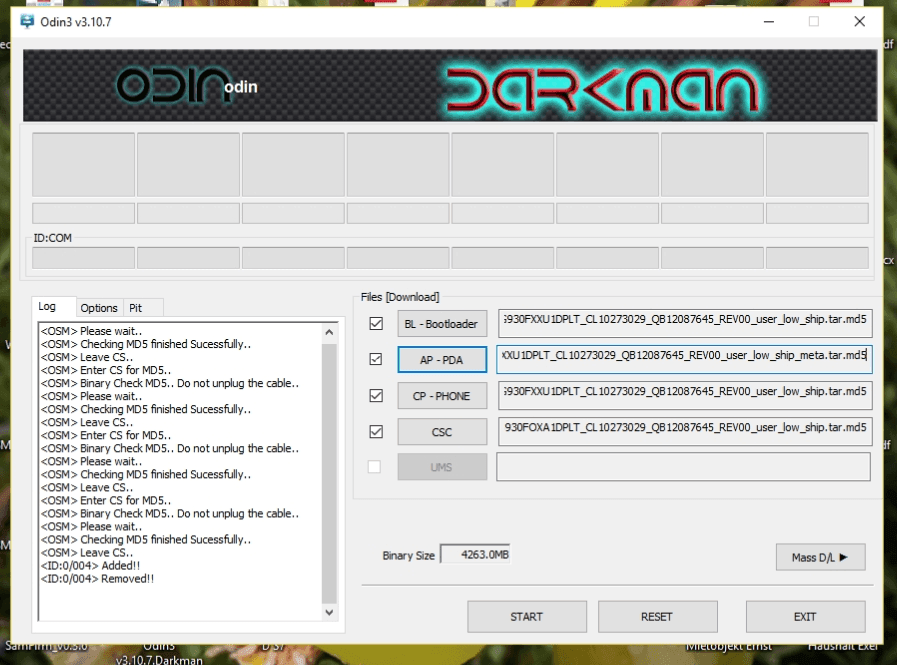Image resolution: width=897 pixels, height=665 pixels.
Task: Click the 'ID:COM' label
Action: [x=53, y=238]
